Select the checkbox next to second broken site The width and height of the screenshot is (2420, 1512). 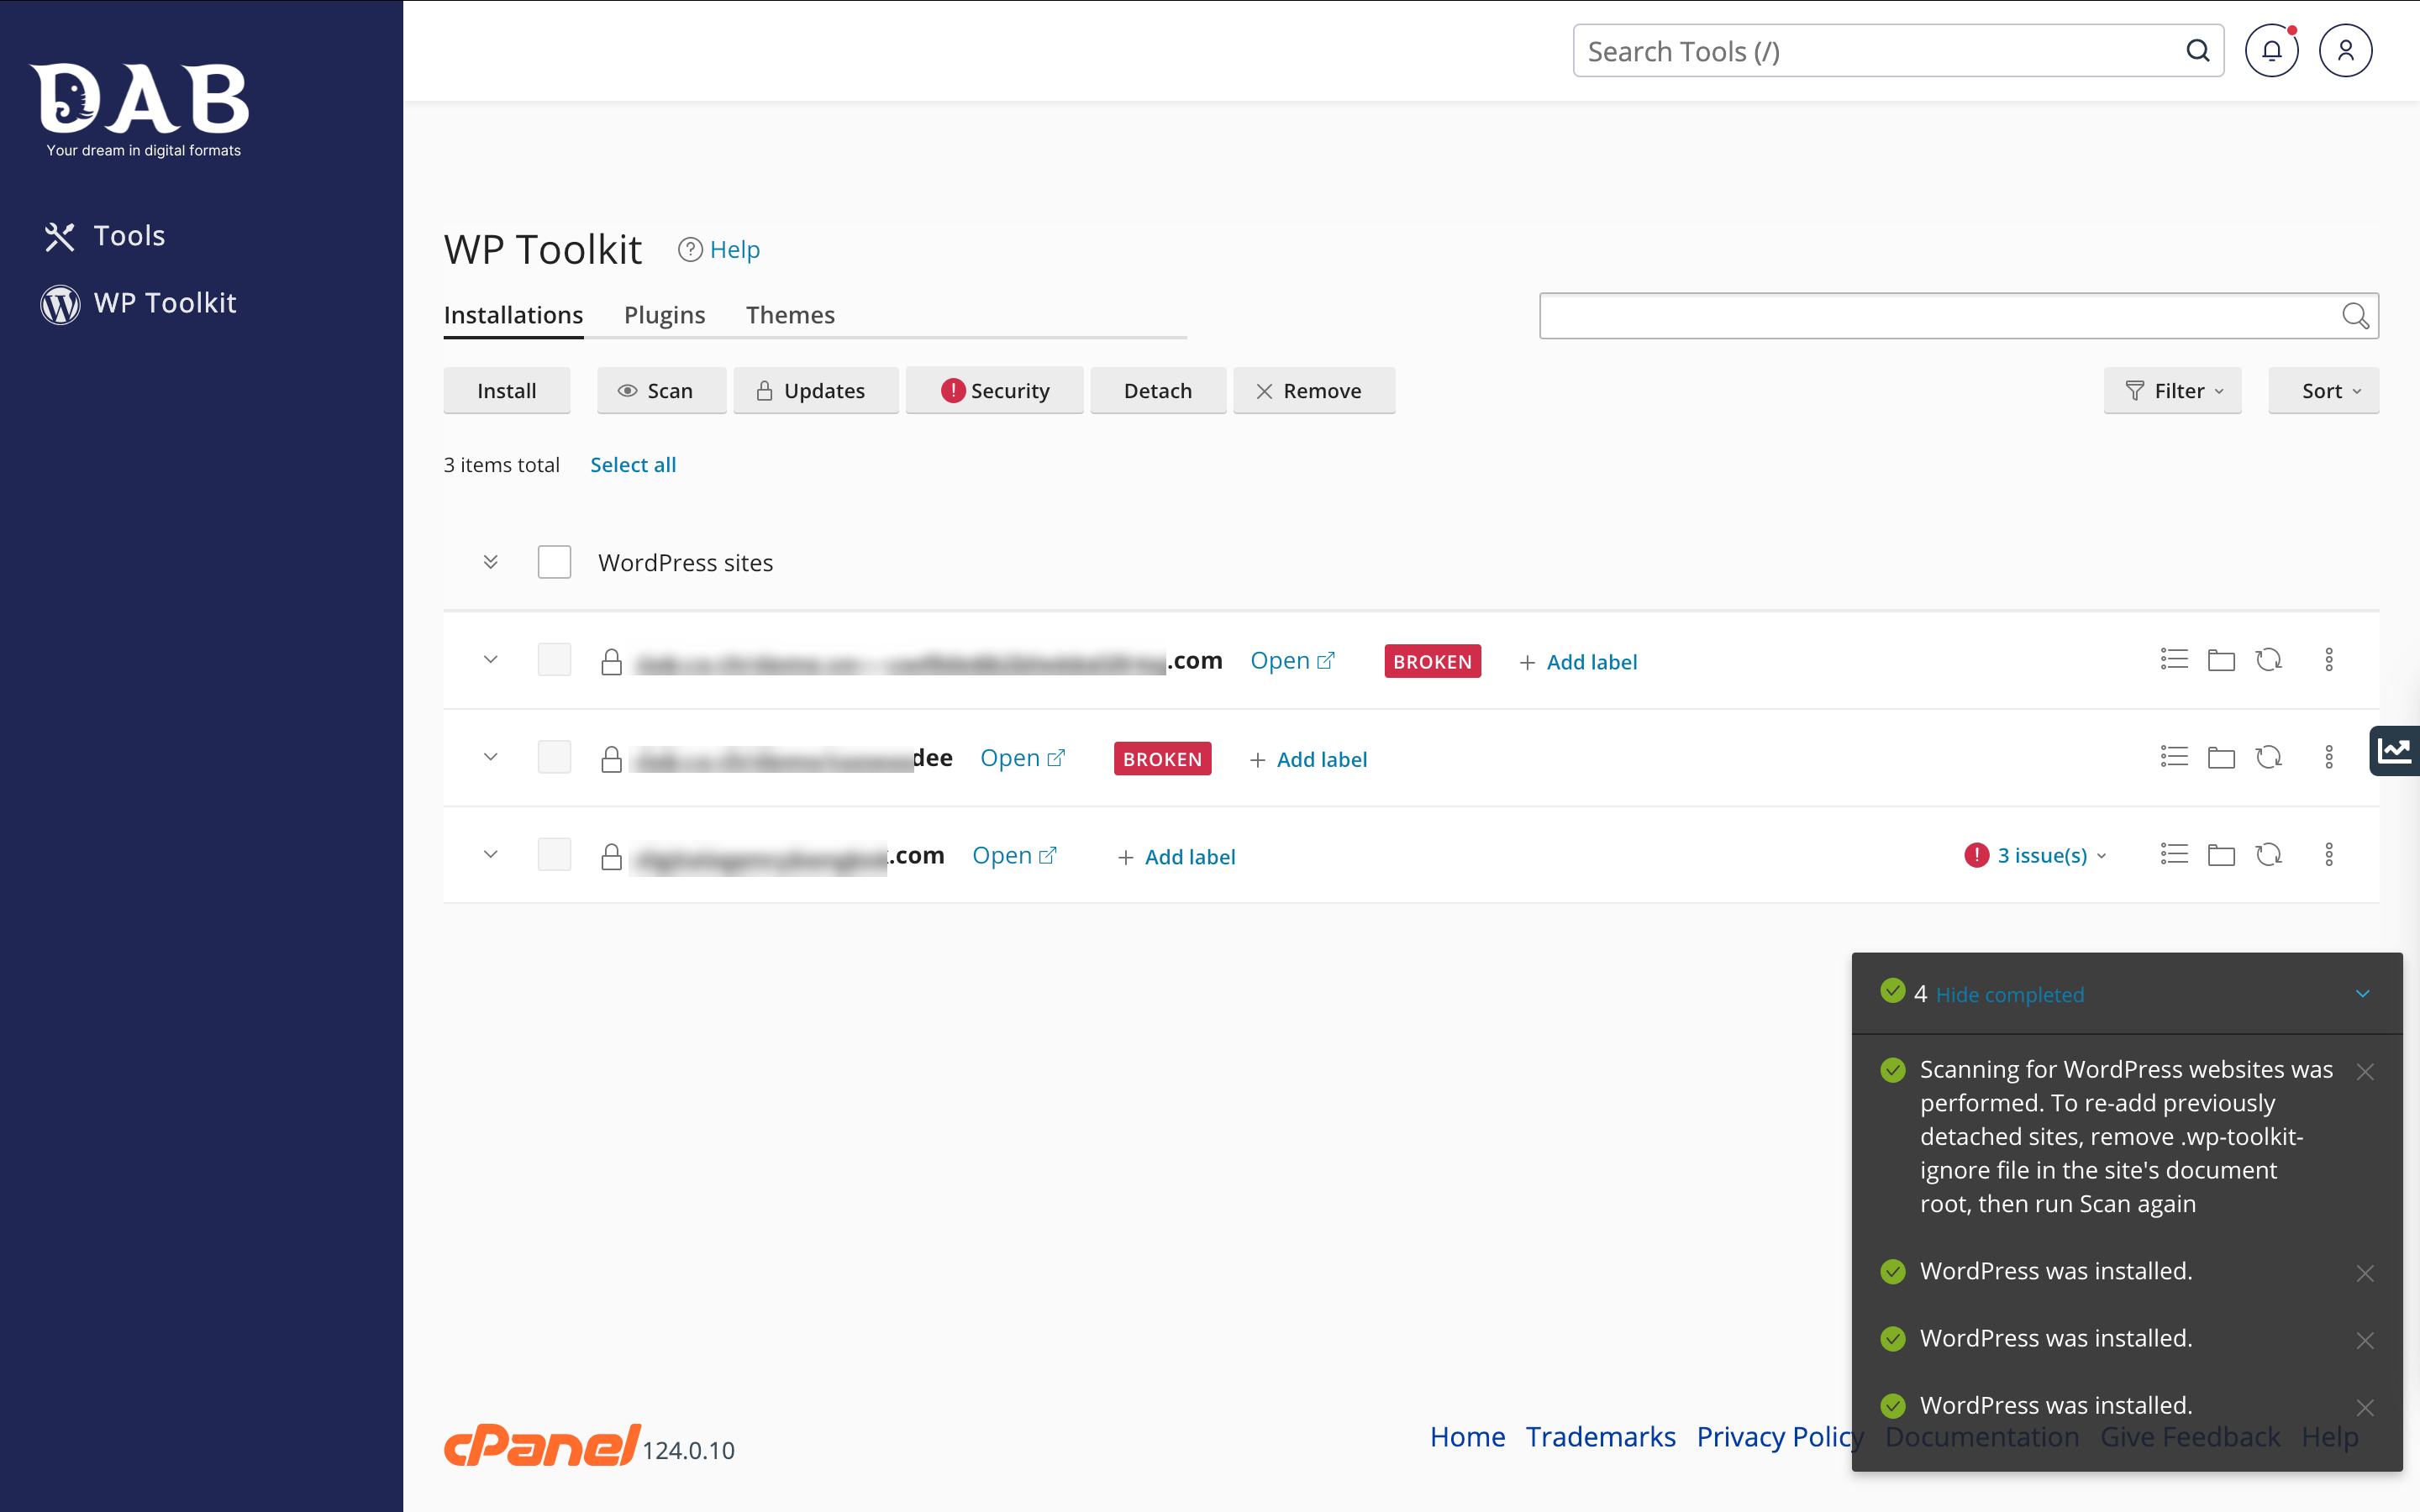point(554,758)
